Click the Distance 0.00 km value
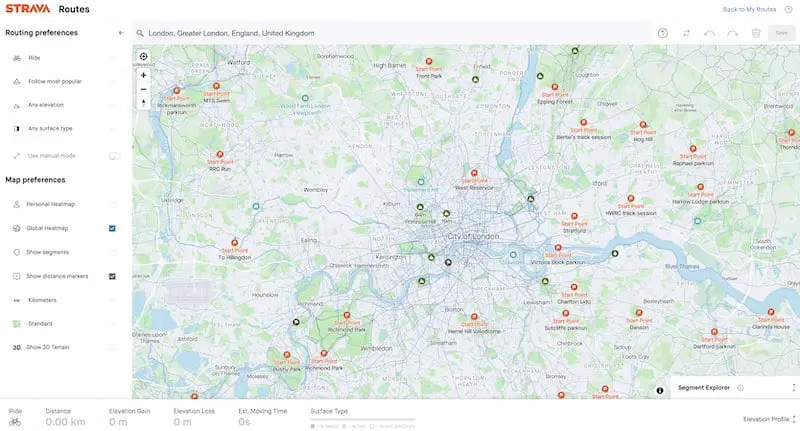The width and height of the screenshot is (800, 431). tap(65, 422)
